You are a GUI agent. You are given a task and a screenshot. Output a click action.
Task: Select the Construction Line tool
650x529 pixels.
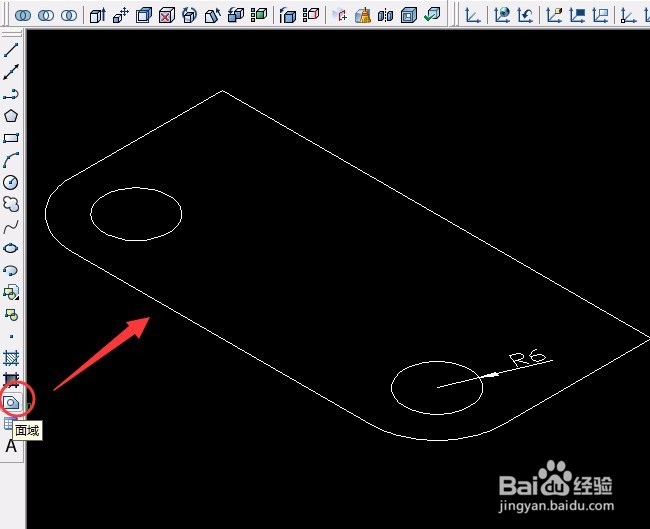[x=11, y=72]
